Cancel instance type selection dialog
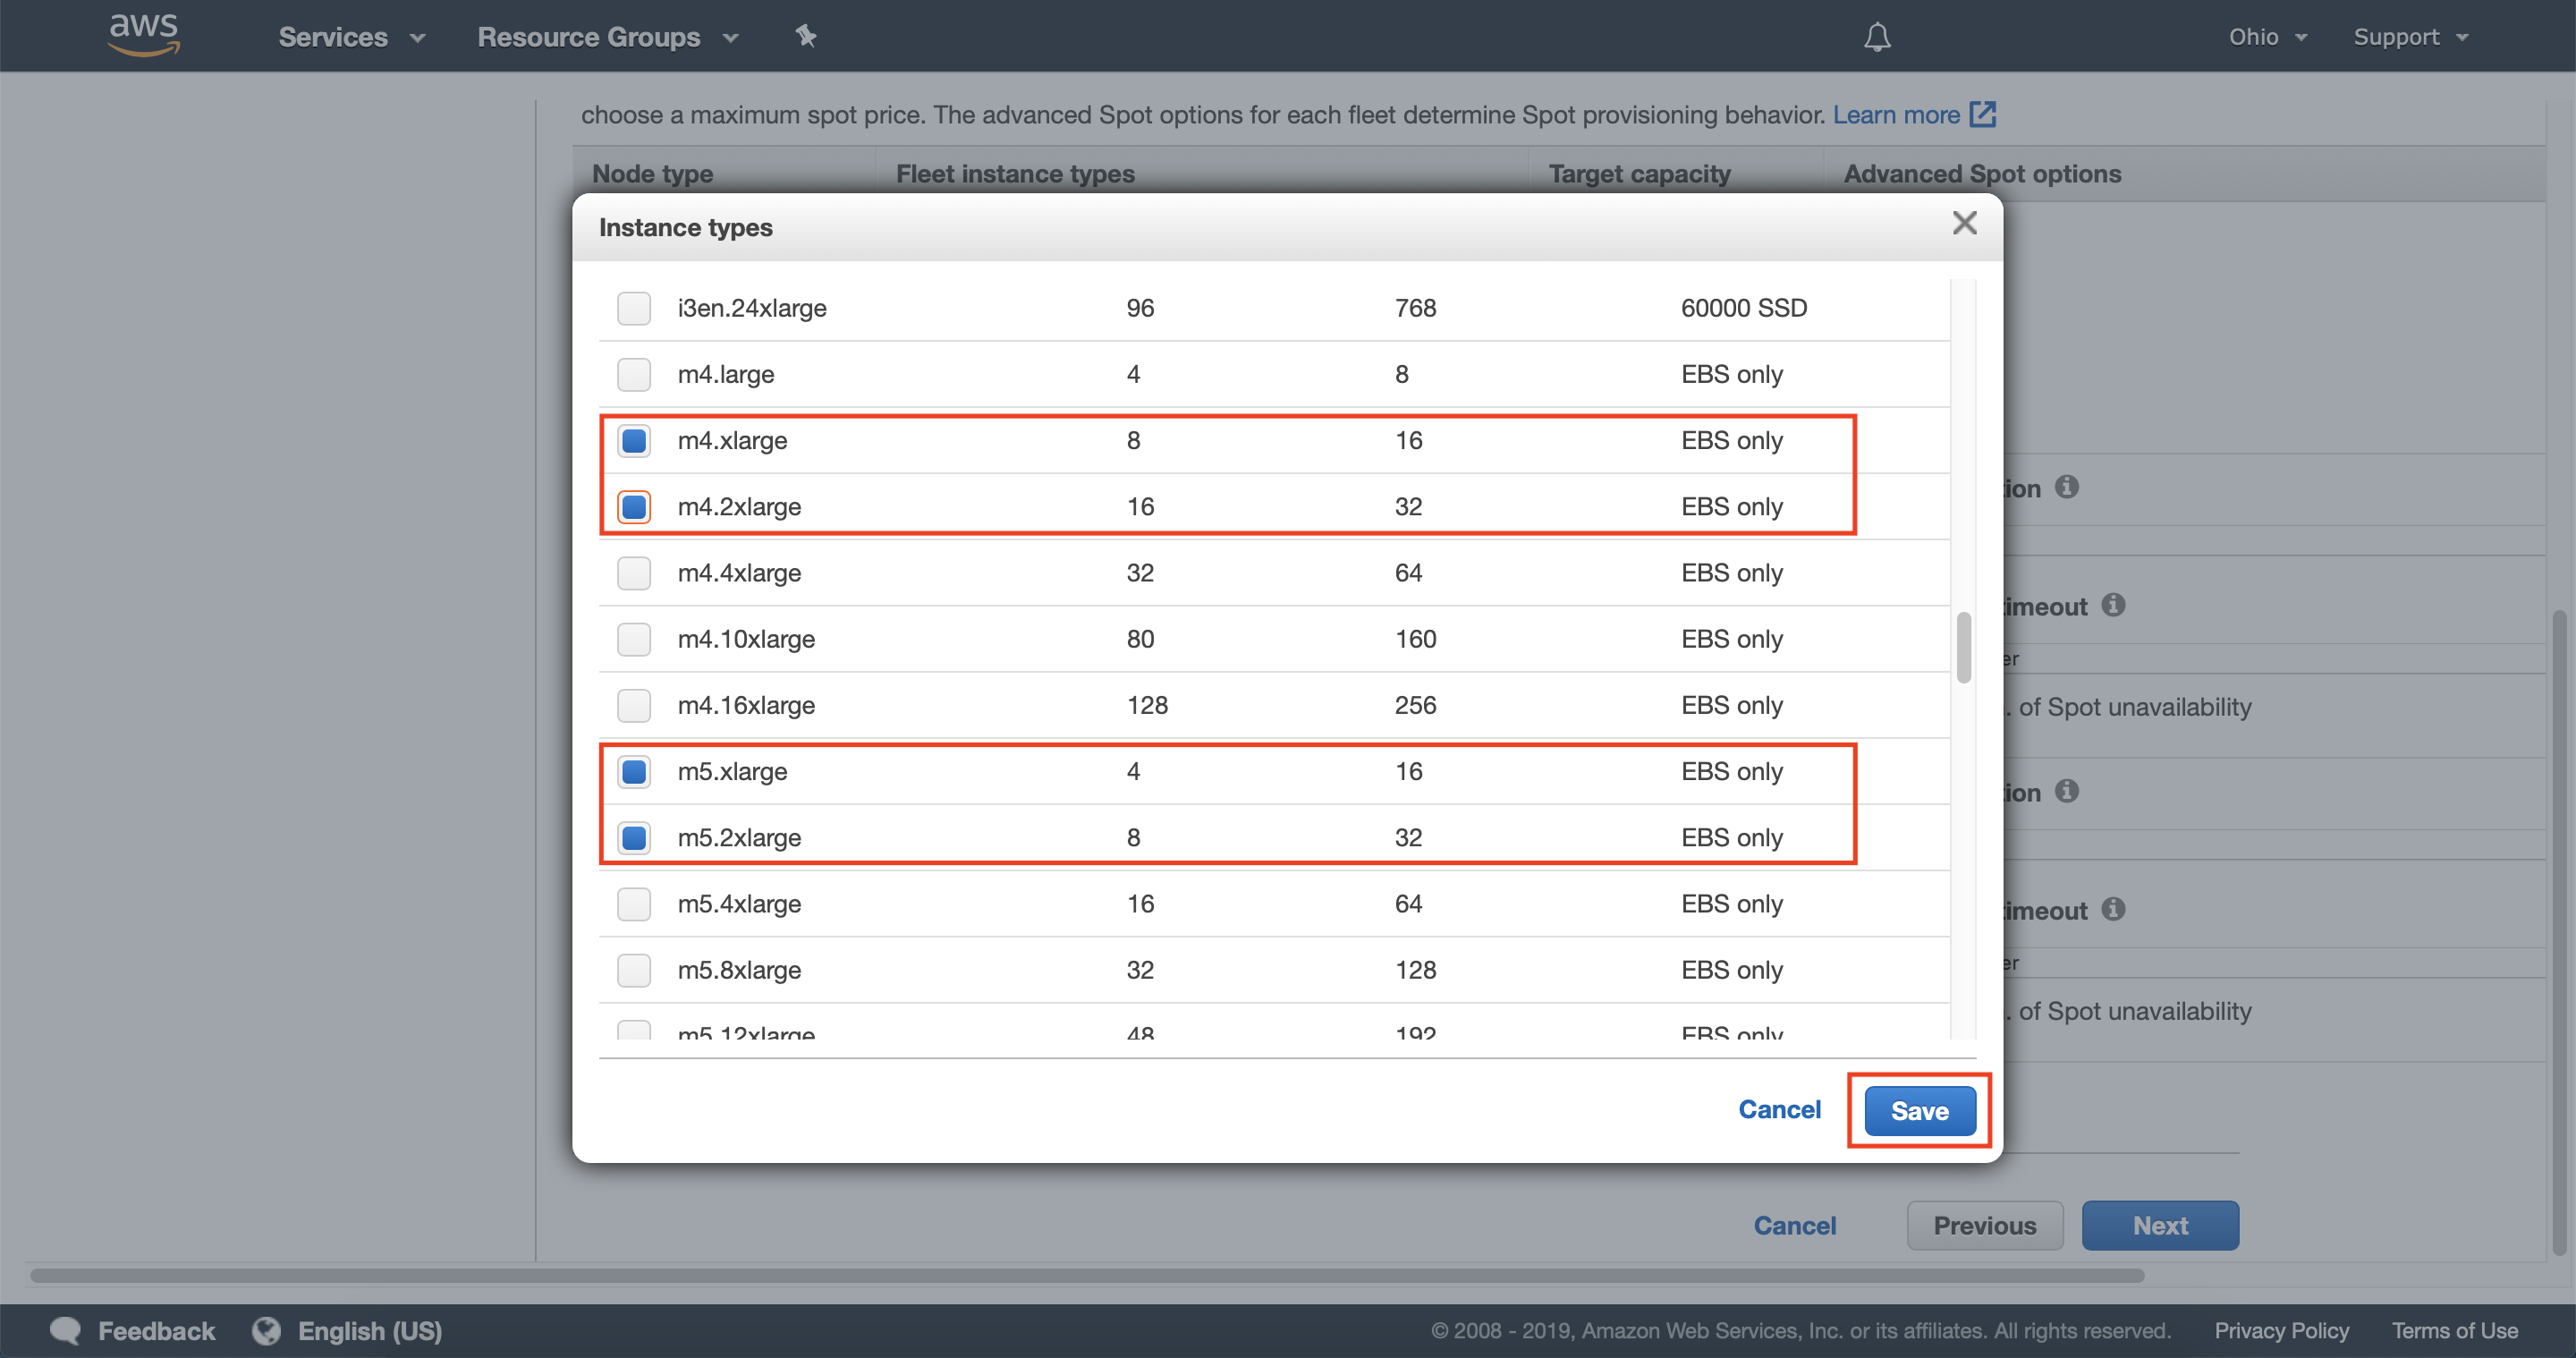Viewport: 2576px width, 1358px height. (x=1779, y=1109)
